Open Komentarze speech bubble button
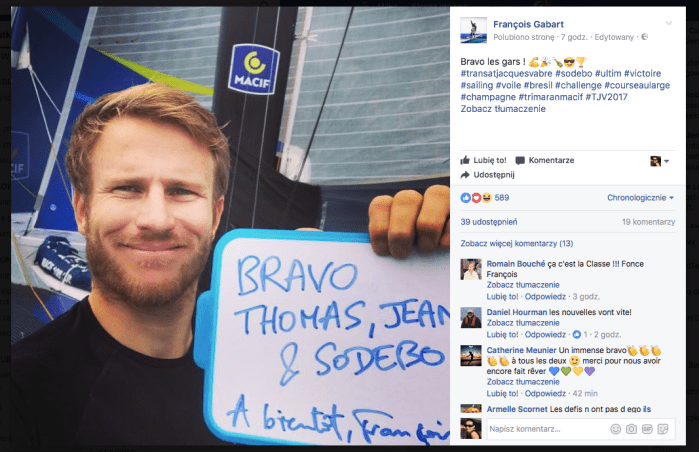The image size is (699, 452). 545,160
